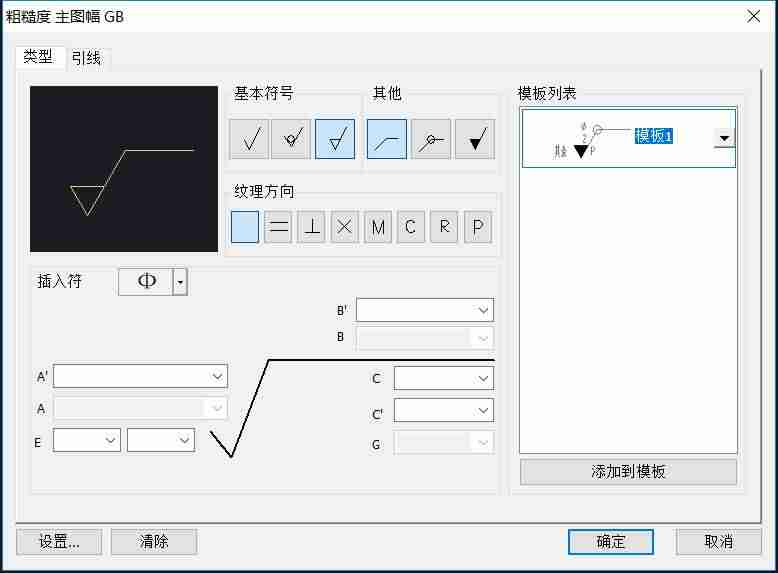Screen dimensions: 778x573
Task: Switch to the 引线 tab
Action: (x=86, y=58)
